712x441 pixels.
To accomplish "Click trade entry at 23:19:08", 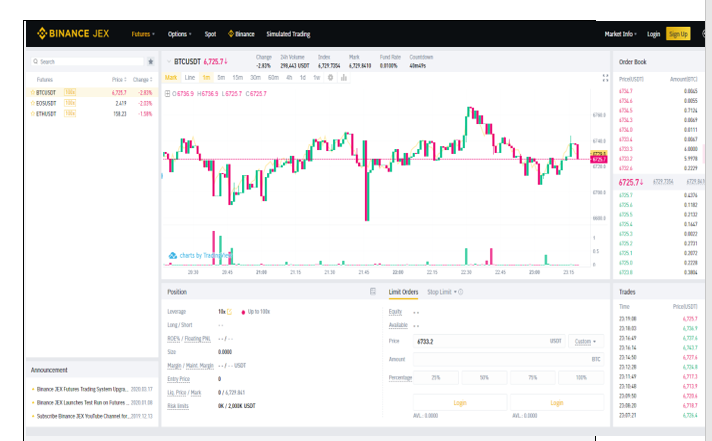I will [658, 319].
